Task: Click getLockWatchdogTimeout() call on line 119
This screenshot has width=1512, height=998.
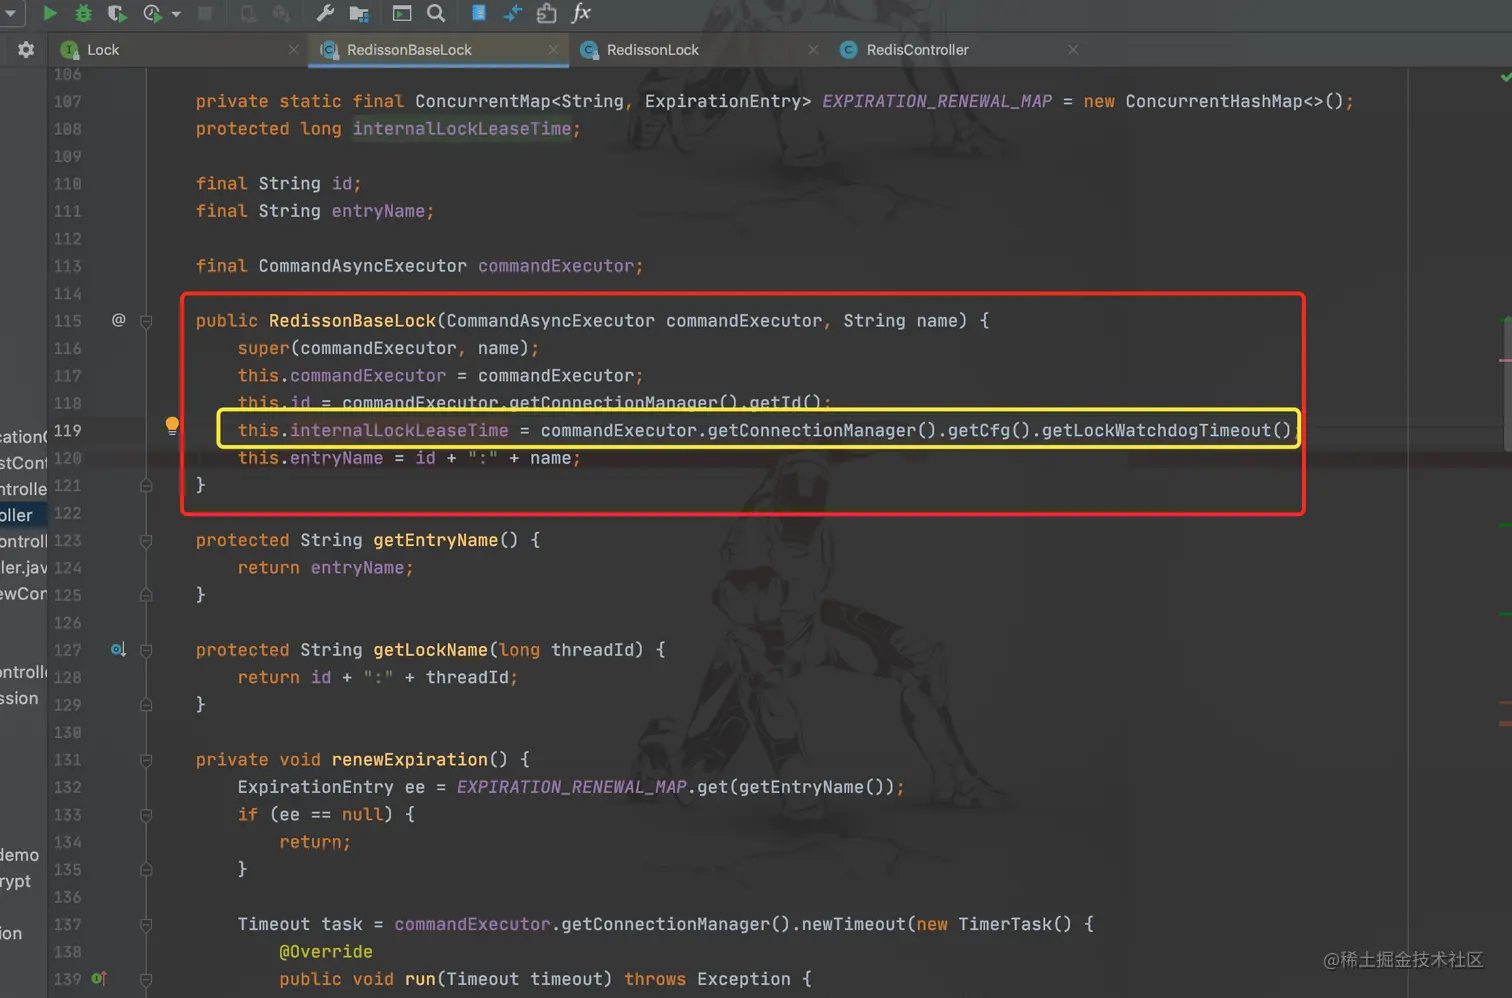Action: coord(1166,430)
